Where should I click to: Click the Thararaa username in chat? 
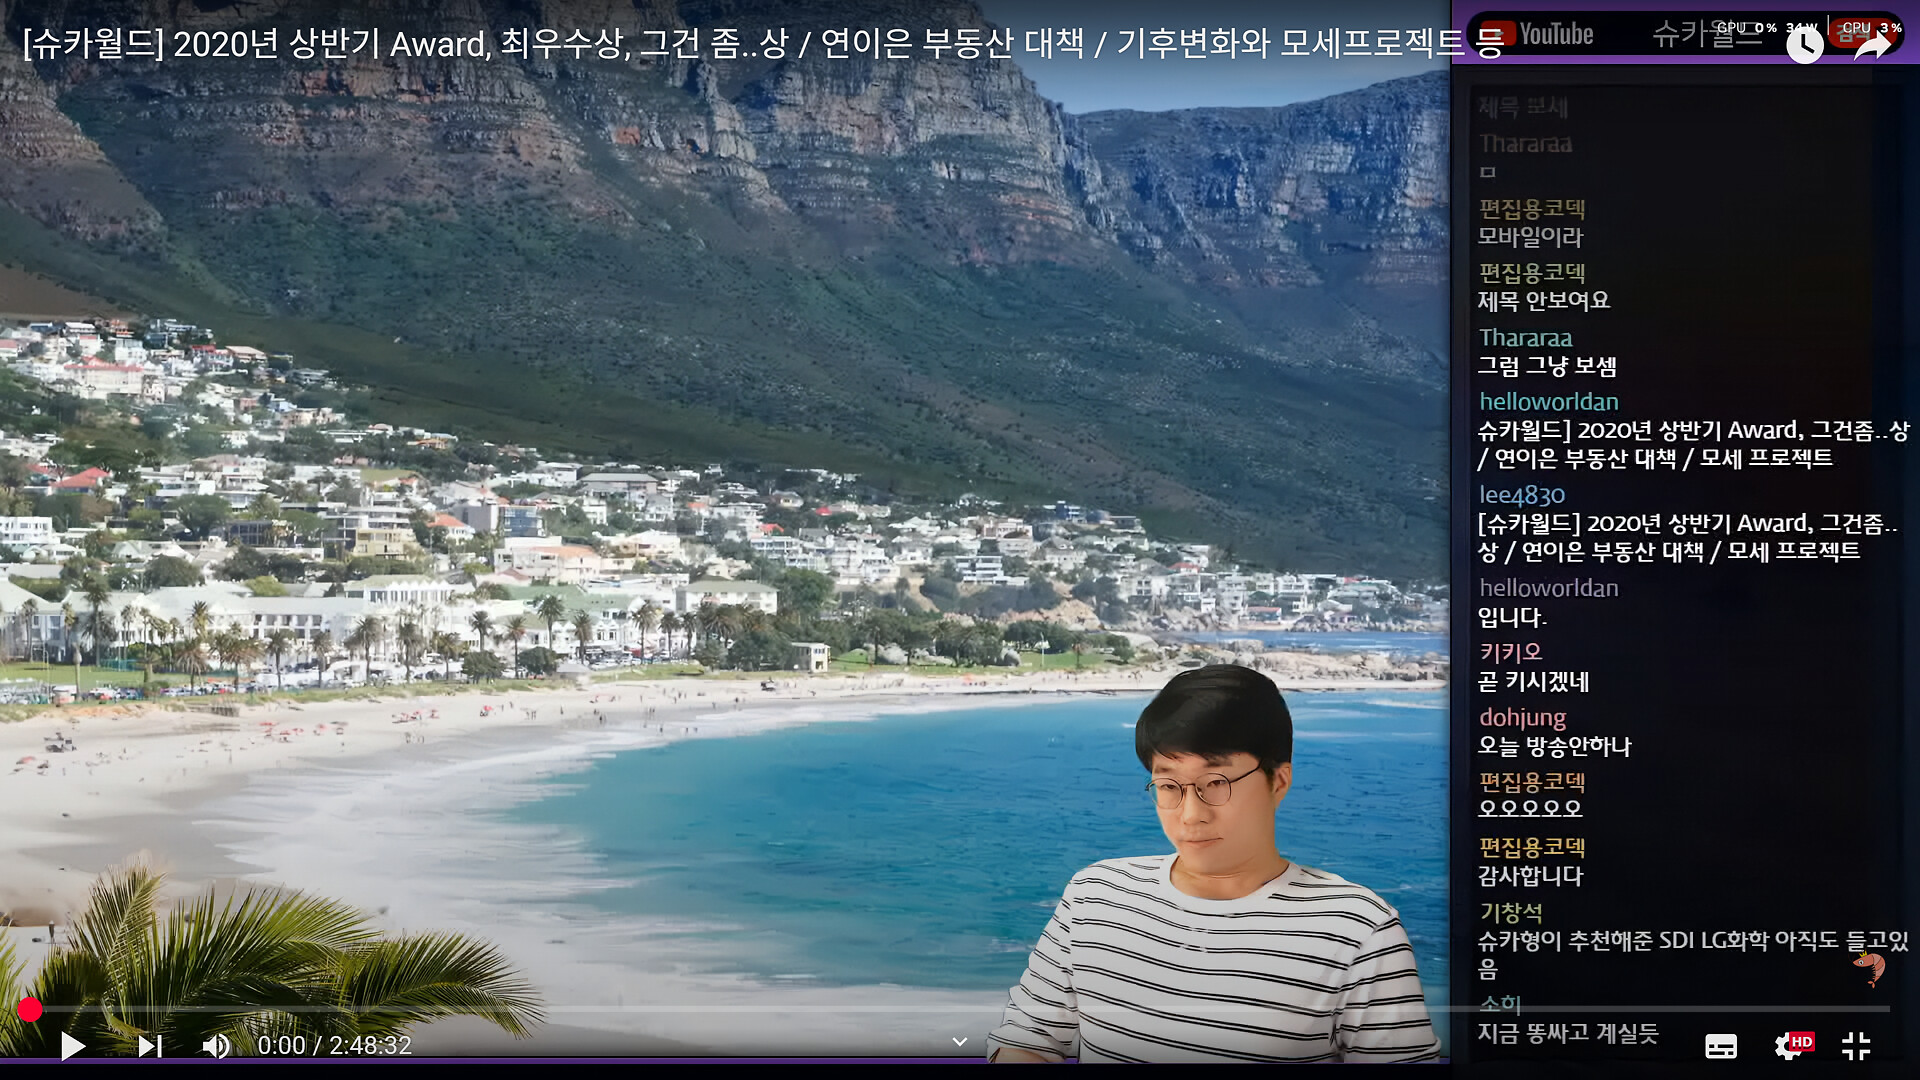pos(1525,338)
